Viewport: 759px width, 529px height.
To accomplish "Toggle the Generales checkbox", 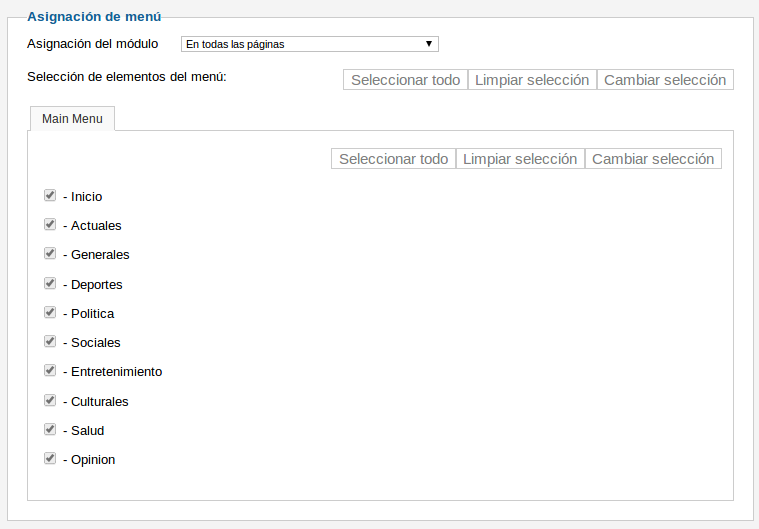I will tap(50, 253).
